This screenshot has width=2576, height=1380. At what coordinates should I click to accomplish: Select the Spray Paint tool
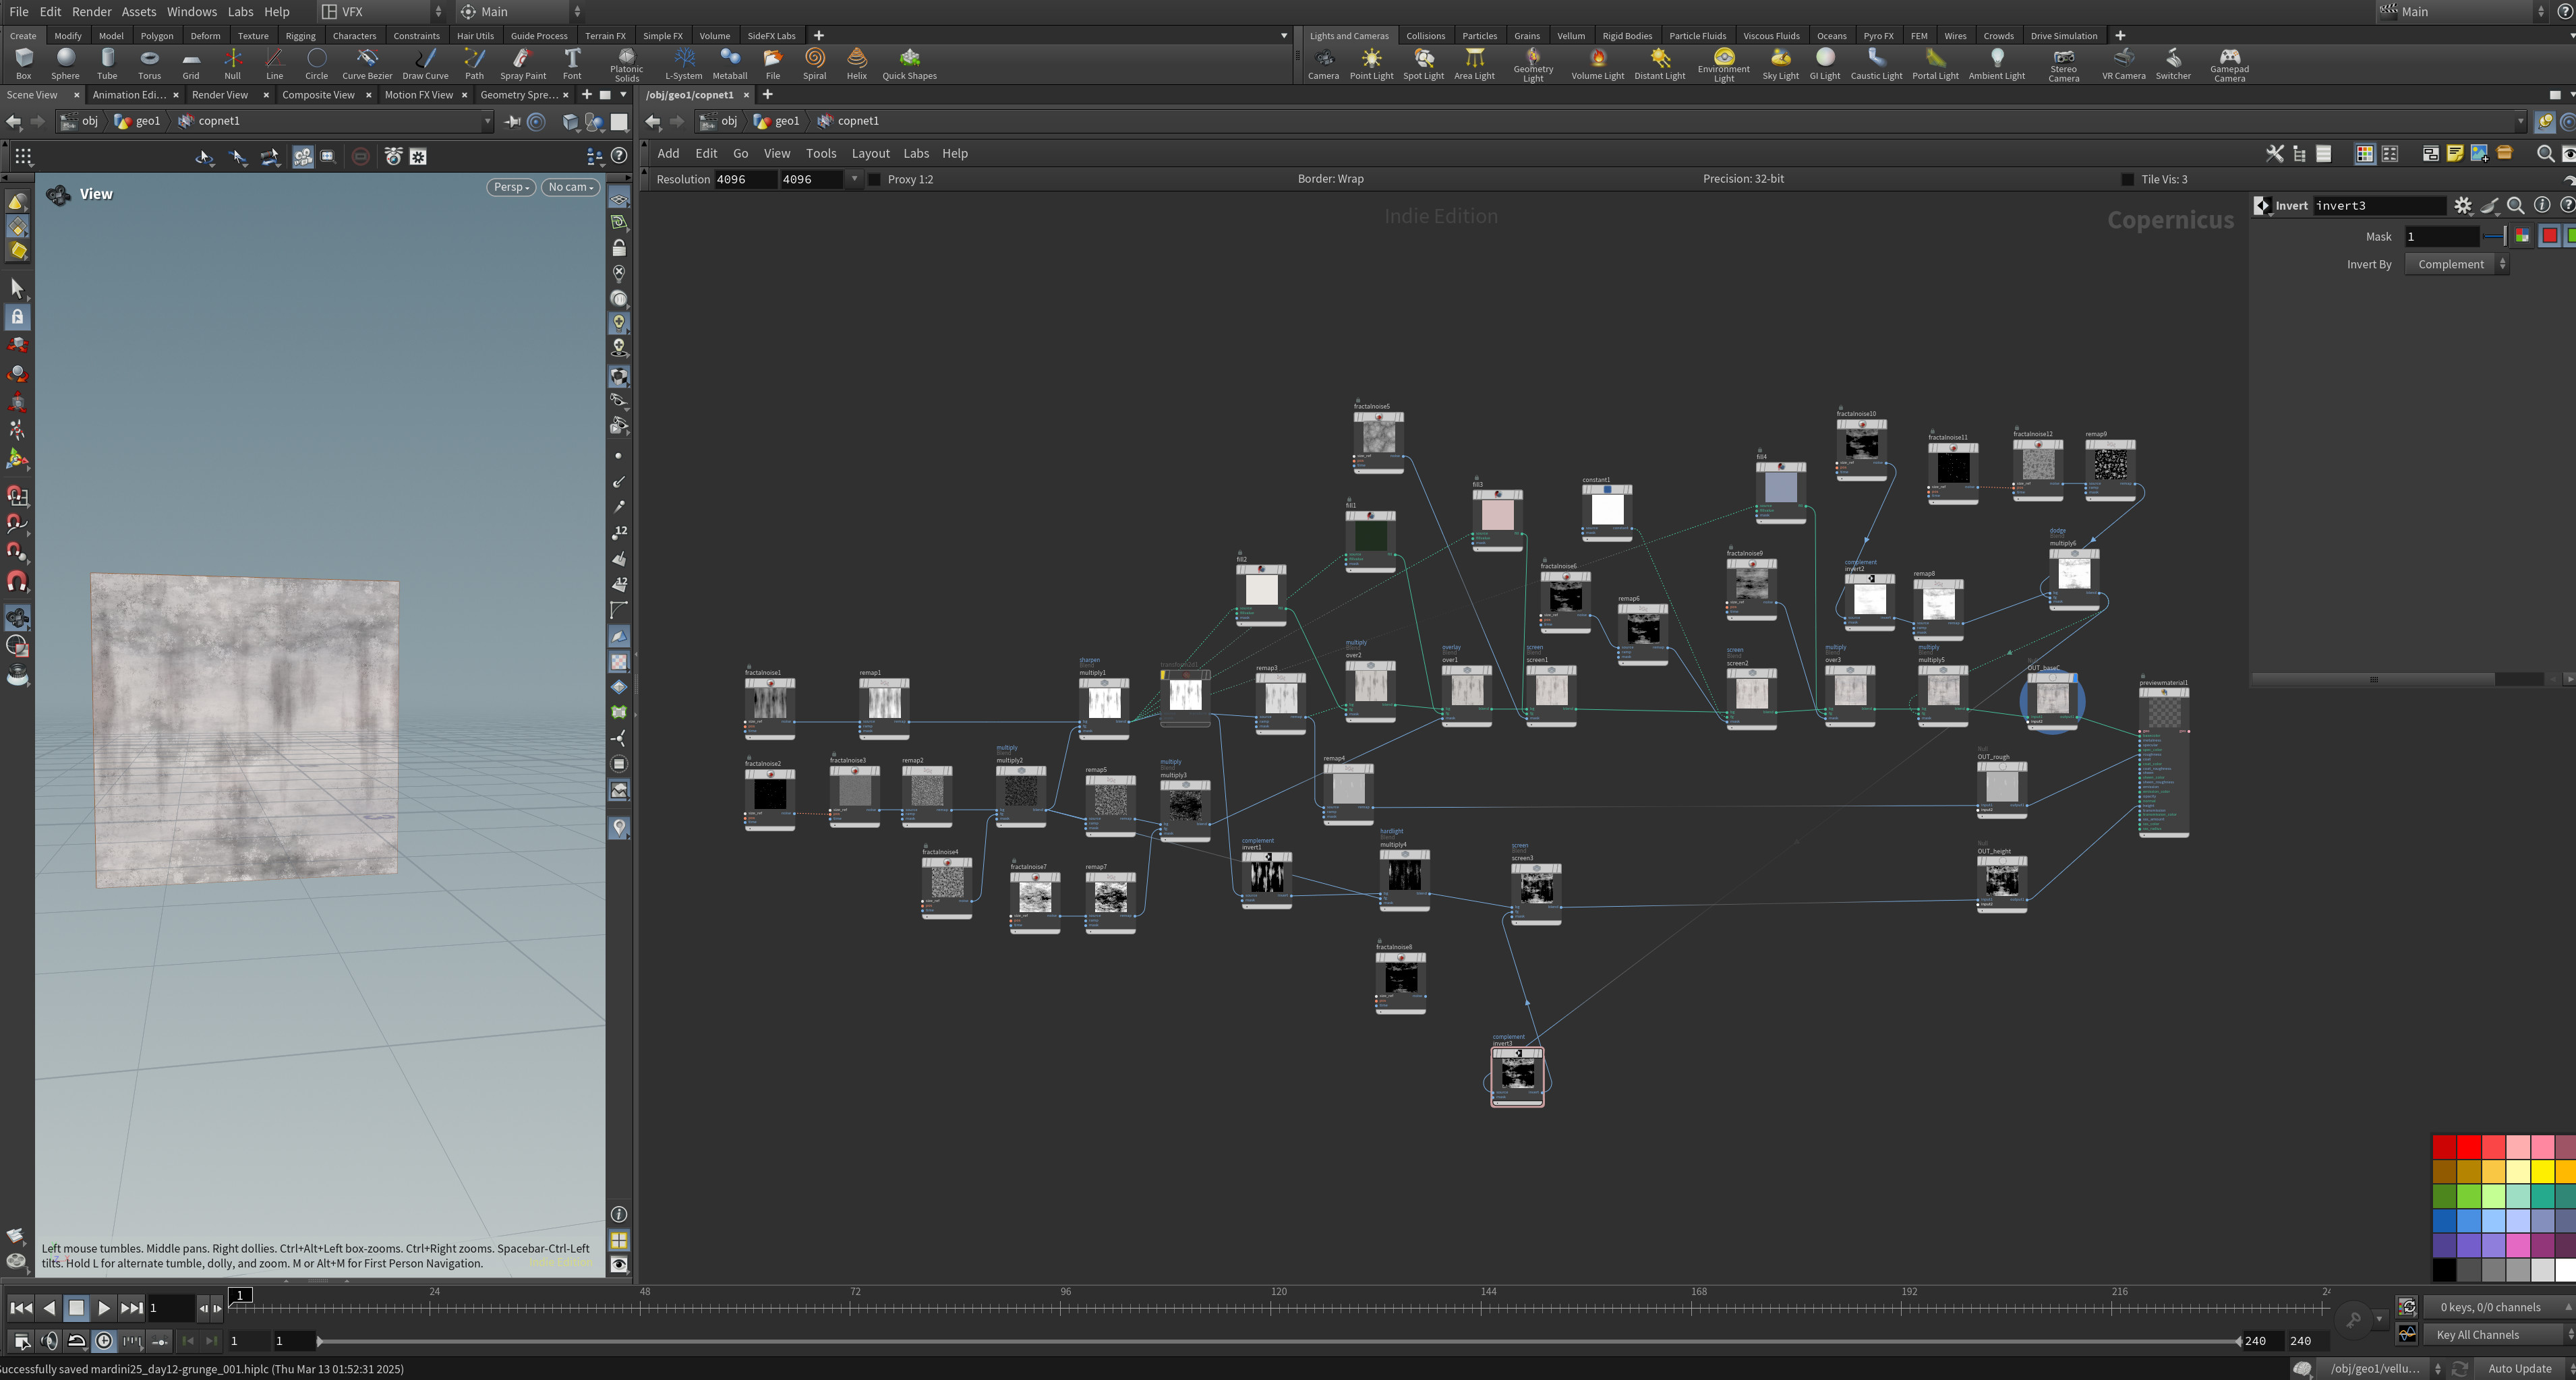pyautogui.click(x=523, y=64)
